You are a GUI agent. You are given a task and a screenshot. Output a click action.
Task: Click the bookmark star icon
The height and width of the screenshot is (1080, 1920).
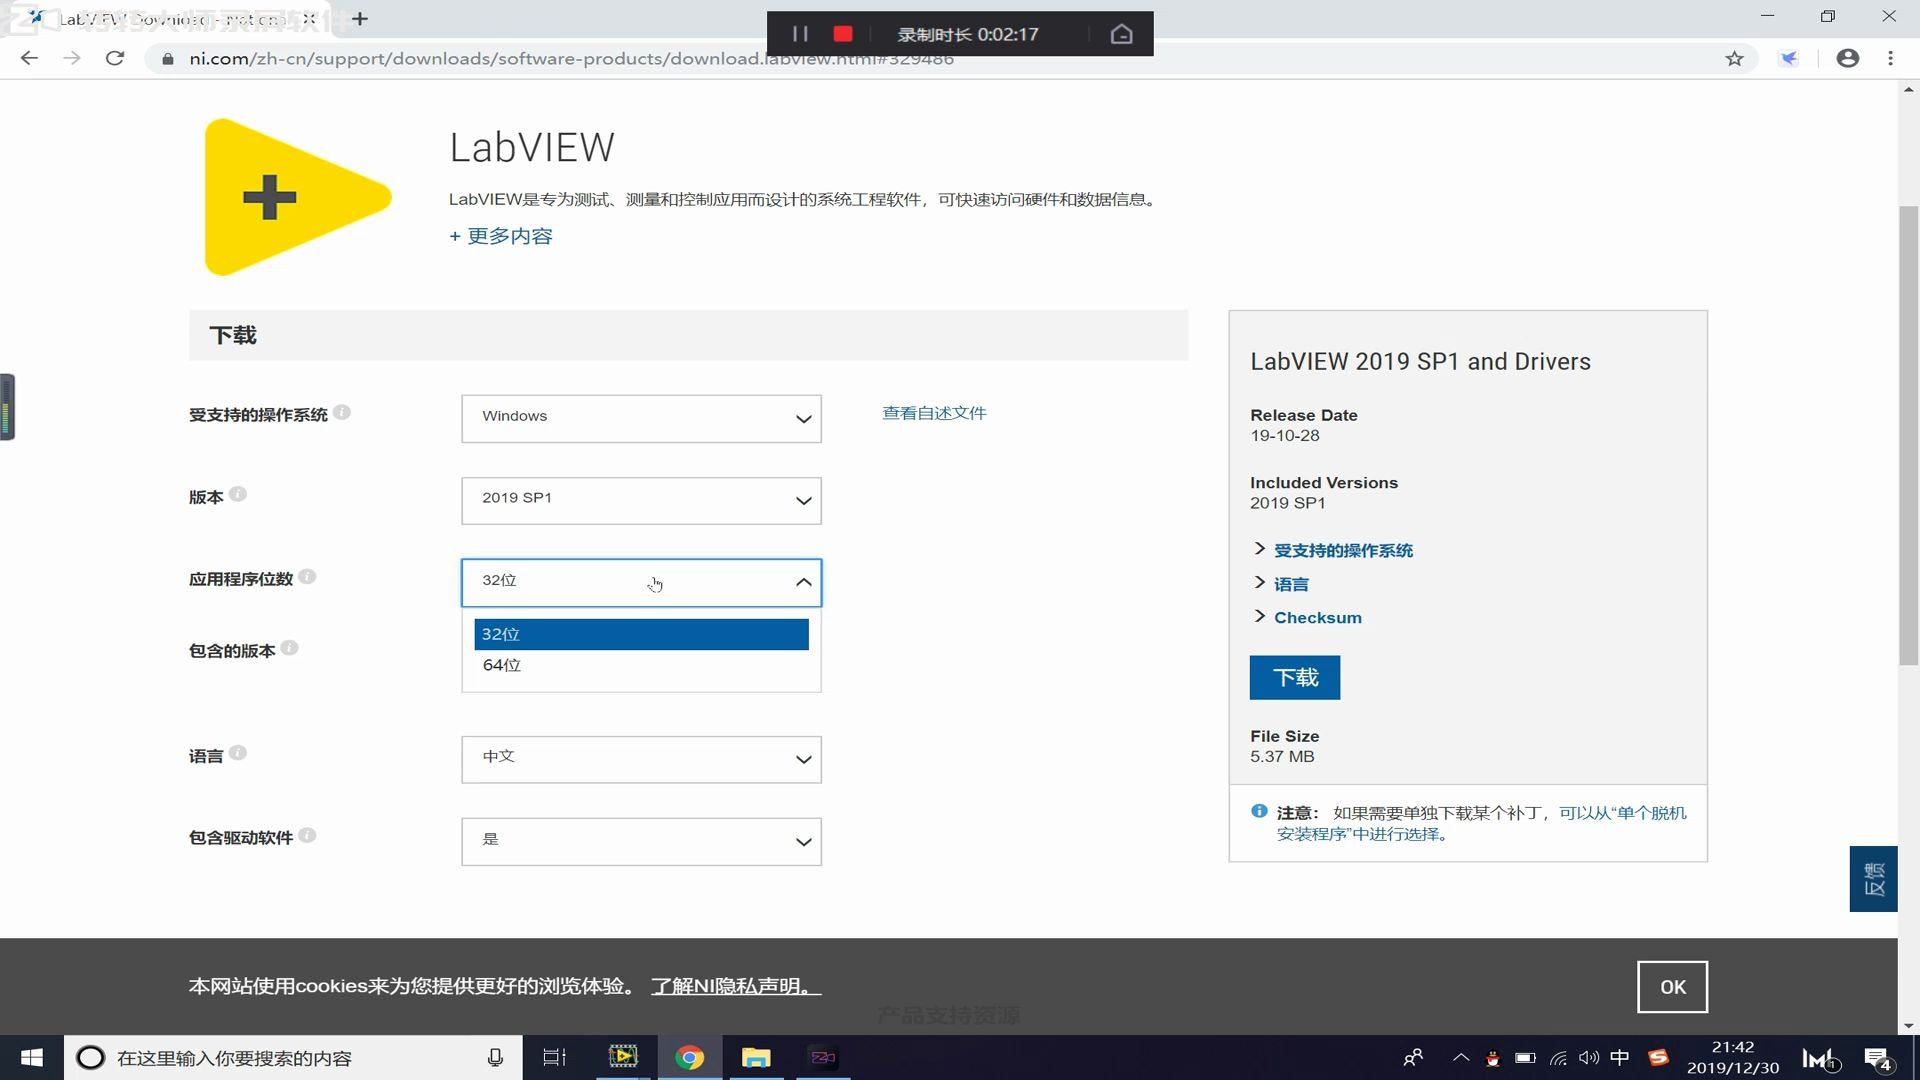[x=1734, y=59]
